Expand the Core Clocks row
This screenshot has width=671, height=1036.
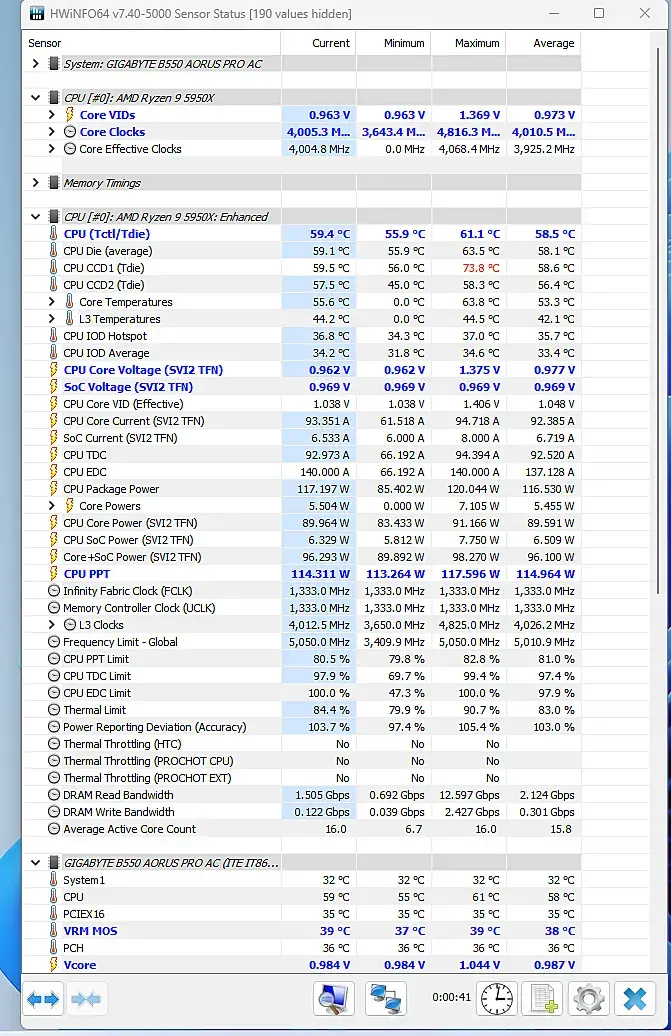pos(52,132)
